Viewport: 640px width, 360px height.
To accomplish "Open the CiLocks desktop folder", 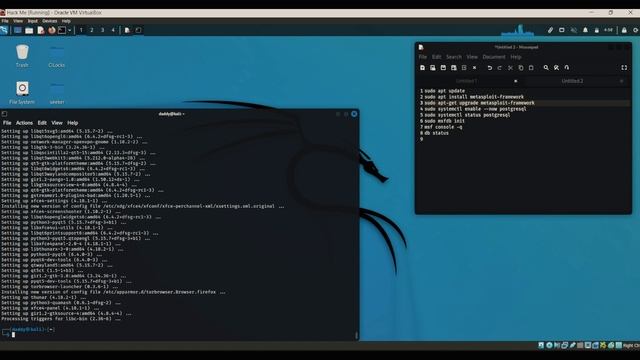I will point(57,56).
